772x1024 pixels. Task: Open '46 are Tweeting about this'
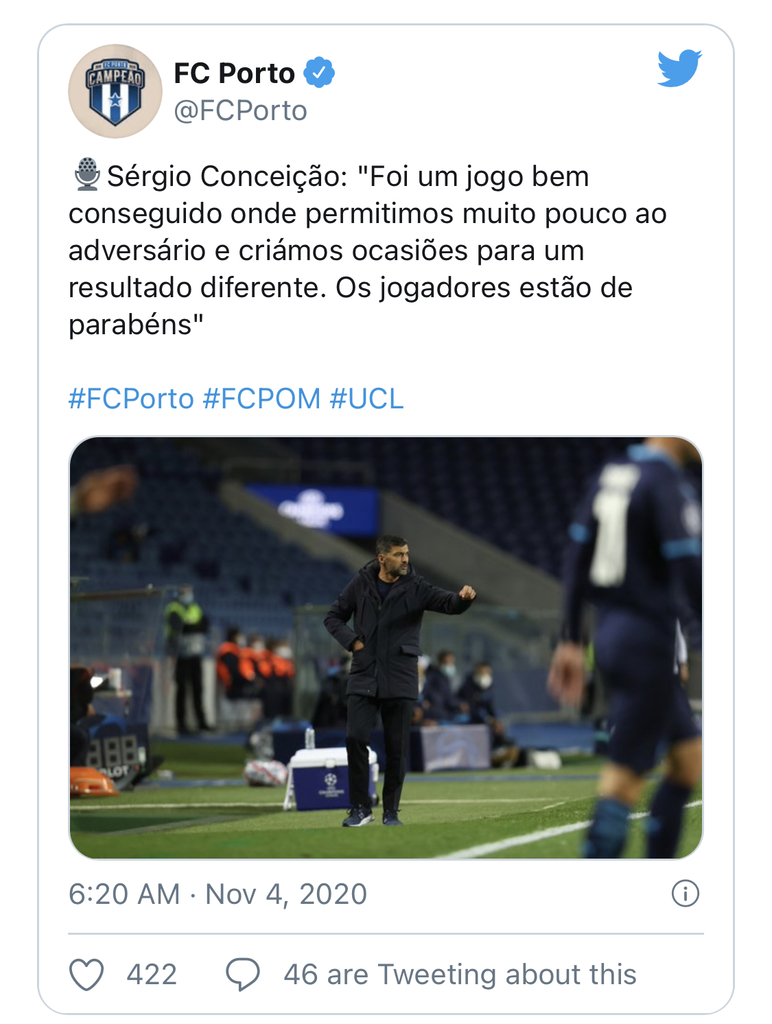pos(460,974)
